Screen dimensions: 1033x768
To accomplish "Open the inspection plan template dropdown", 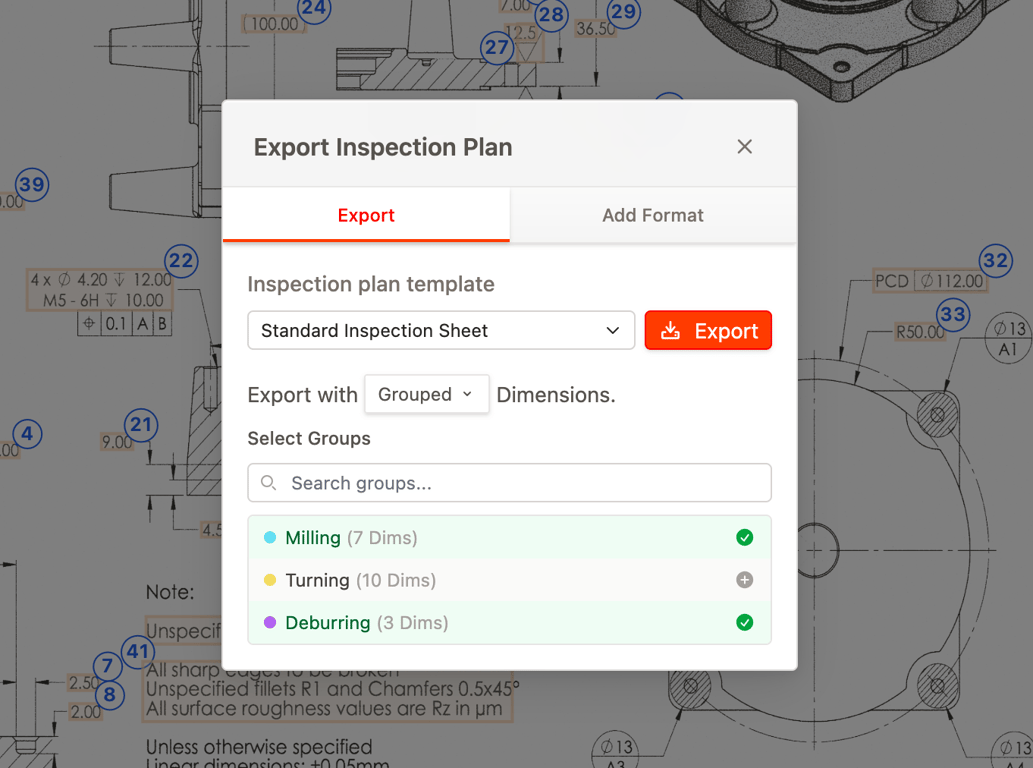I will (x=441, y=330).
